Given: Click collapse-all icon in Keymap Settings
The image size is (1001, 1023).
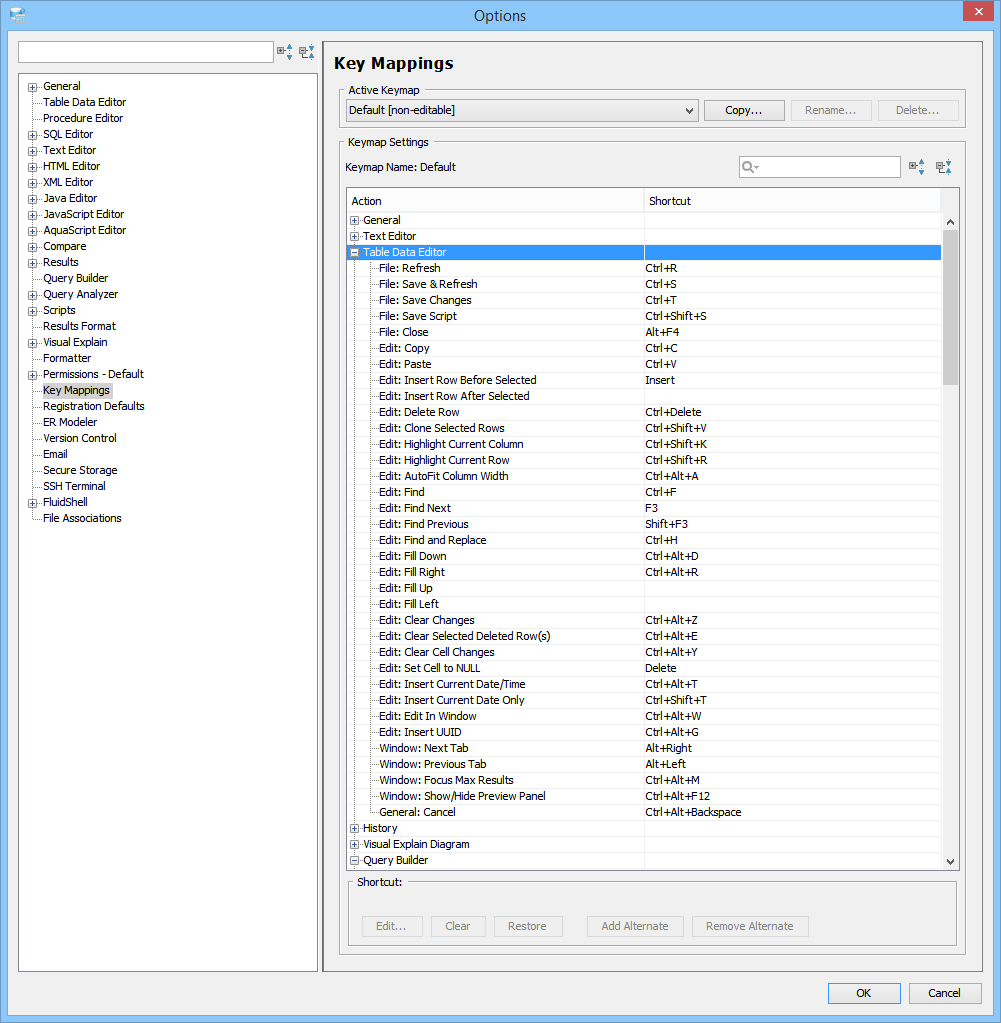Looking at the screenshot, I should (x=944, y=167).
